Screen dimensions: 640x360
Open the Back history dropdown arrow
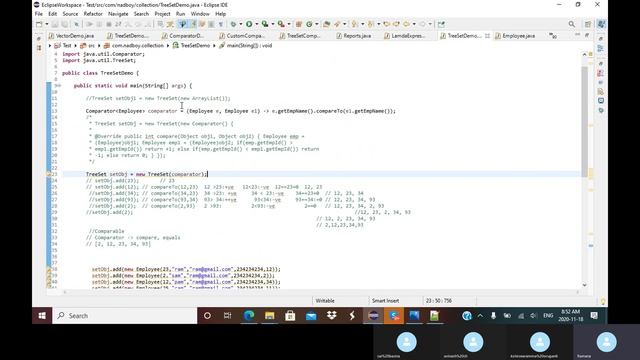414,24
